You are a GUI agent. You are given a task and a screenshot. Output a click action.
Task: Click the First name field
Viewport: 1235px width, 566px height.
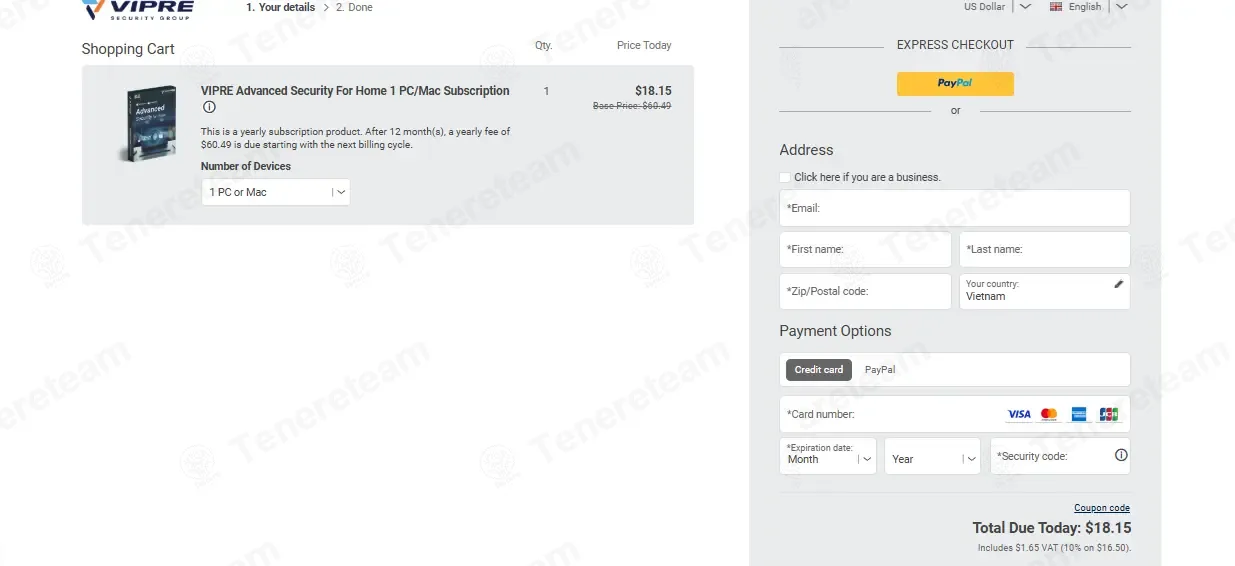coord(866,250)
